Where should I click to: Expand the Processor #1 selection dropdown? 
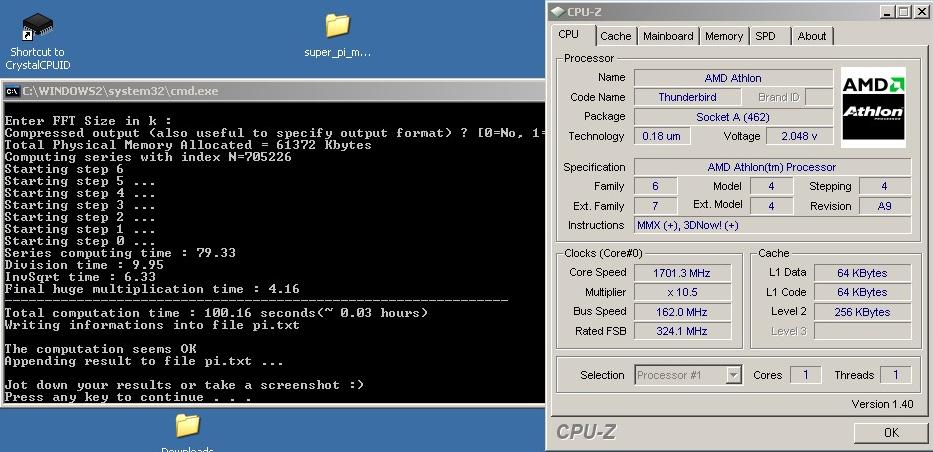[x=734, y=375]
